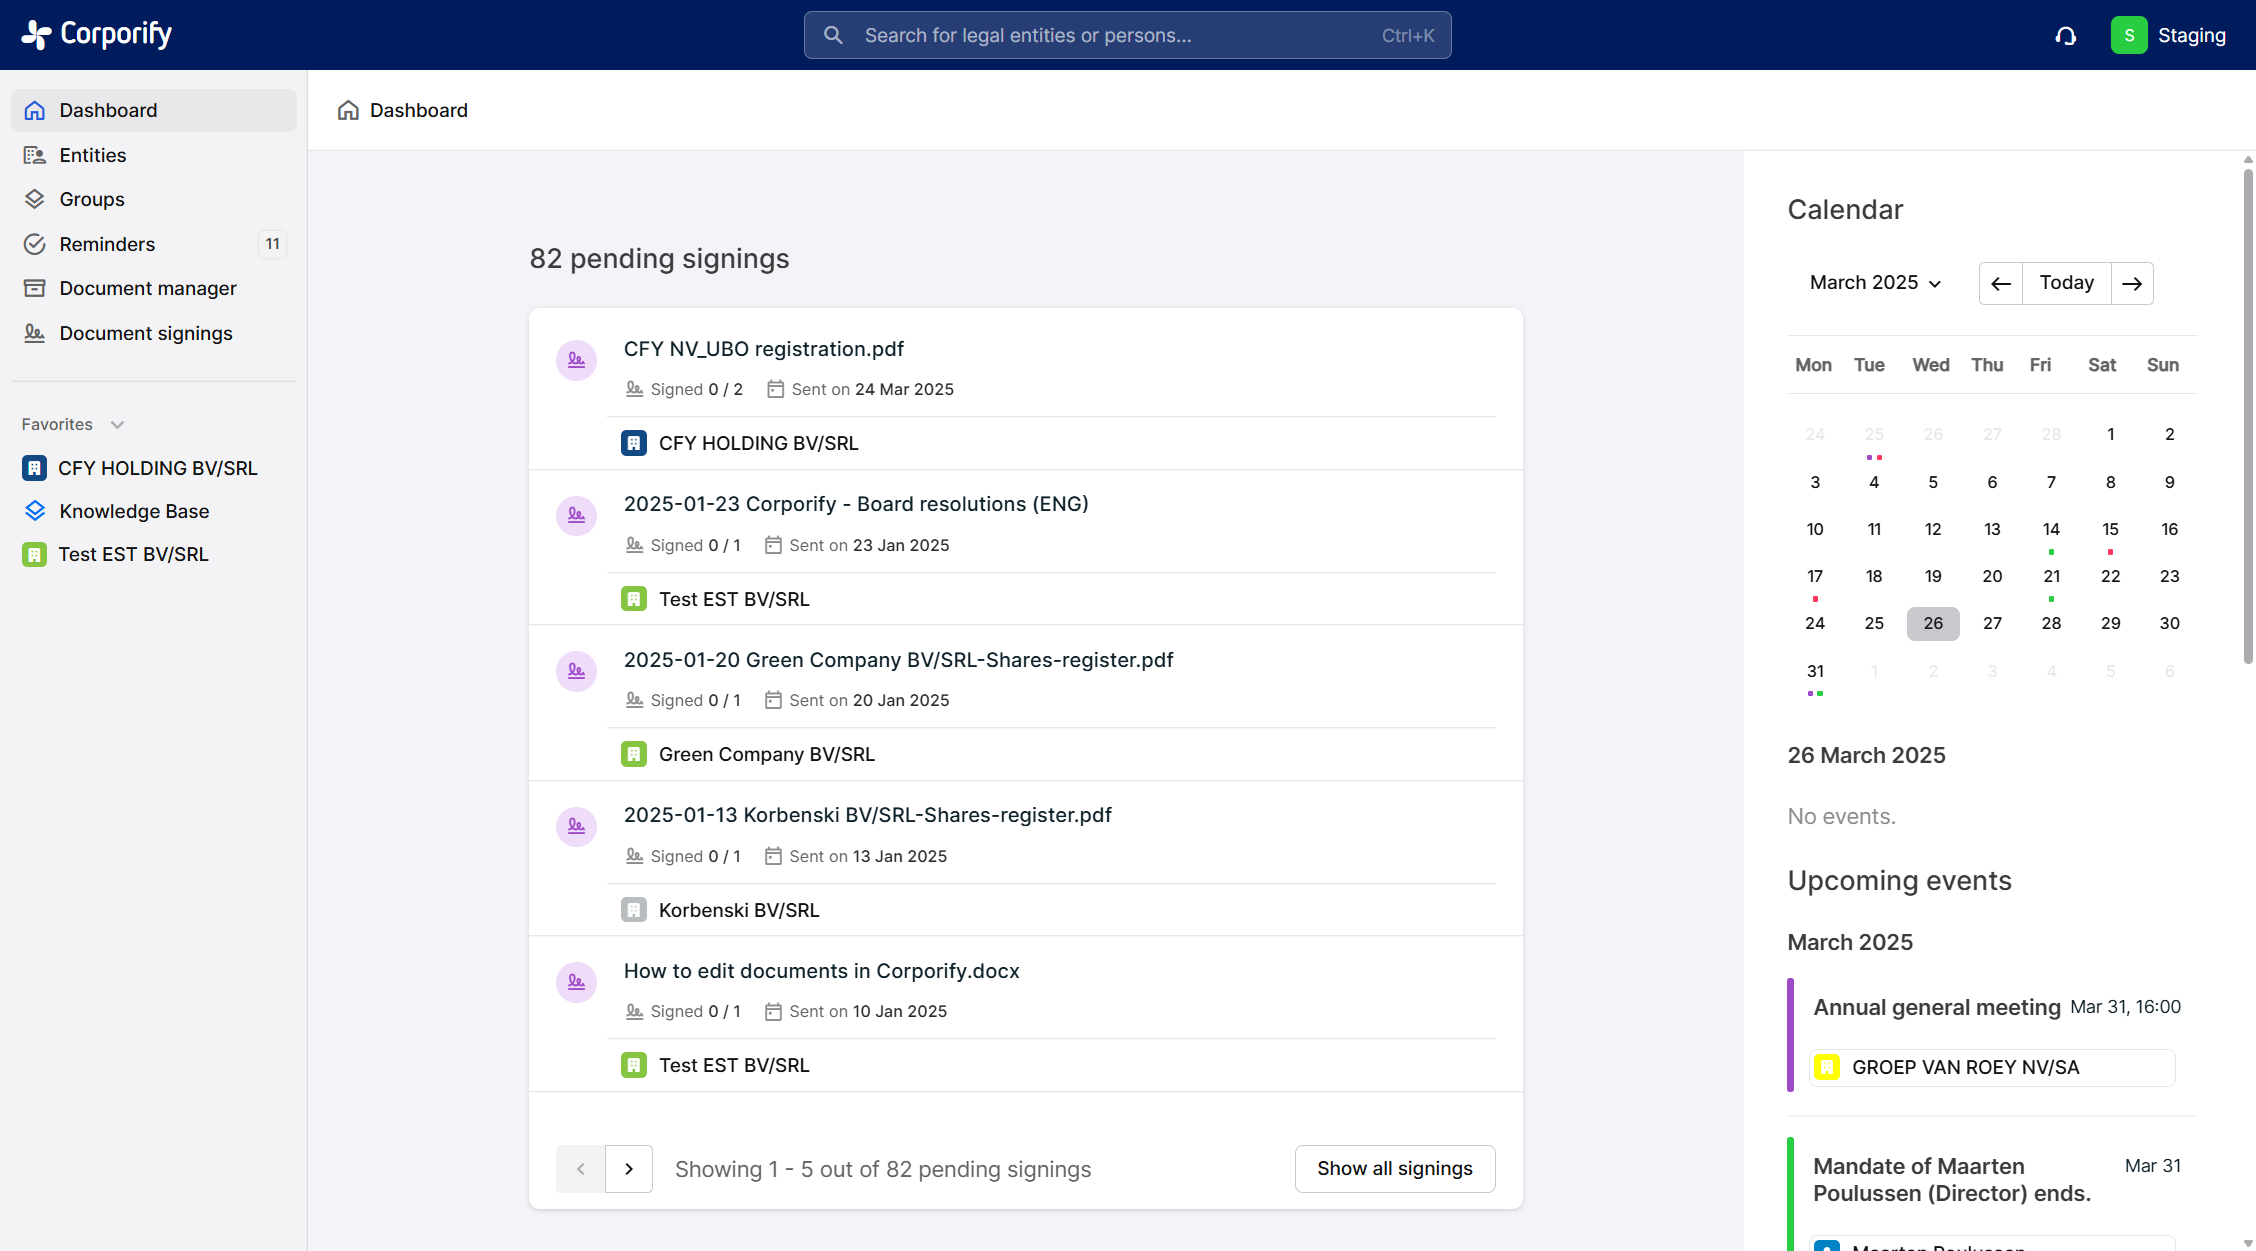Click signing icon beside CFY NV_UBO registration.pdf
The width and height of the screenshot is (2256, 1251).
click(576, 360)
